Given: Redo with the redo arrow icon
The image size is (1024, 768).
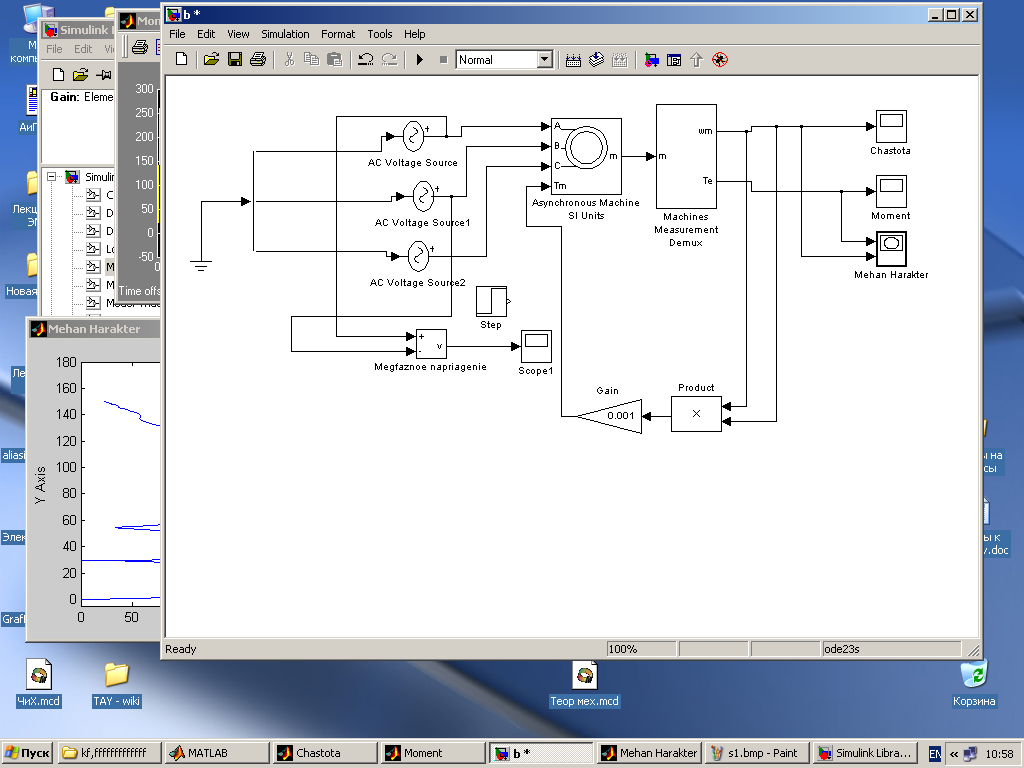Looking at the screenshot, I should pyautogui.click(x=389, y=59).
